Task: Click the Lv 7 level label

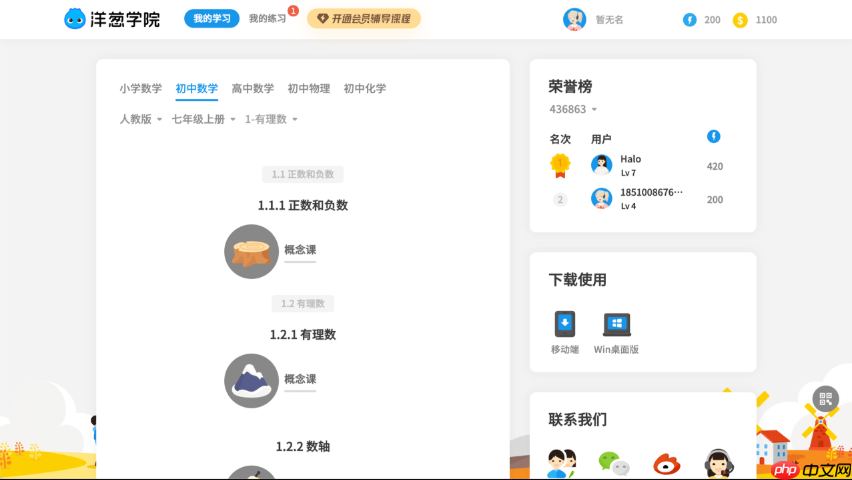Action: (x=628, y=173)
